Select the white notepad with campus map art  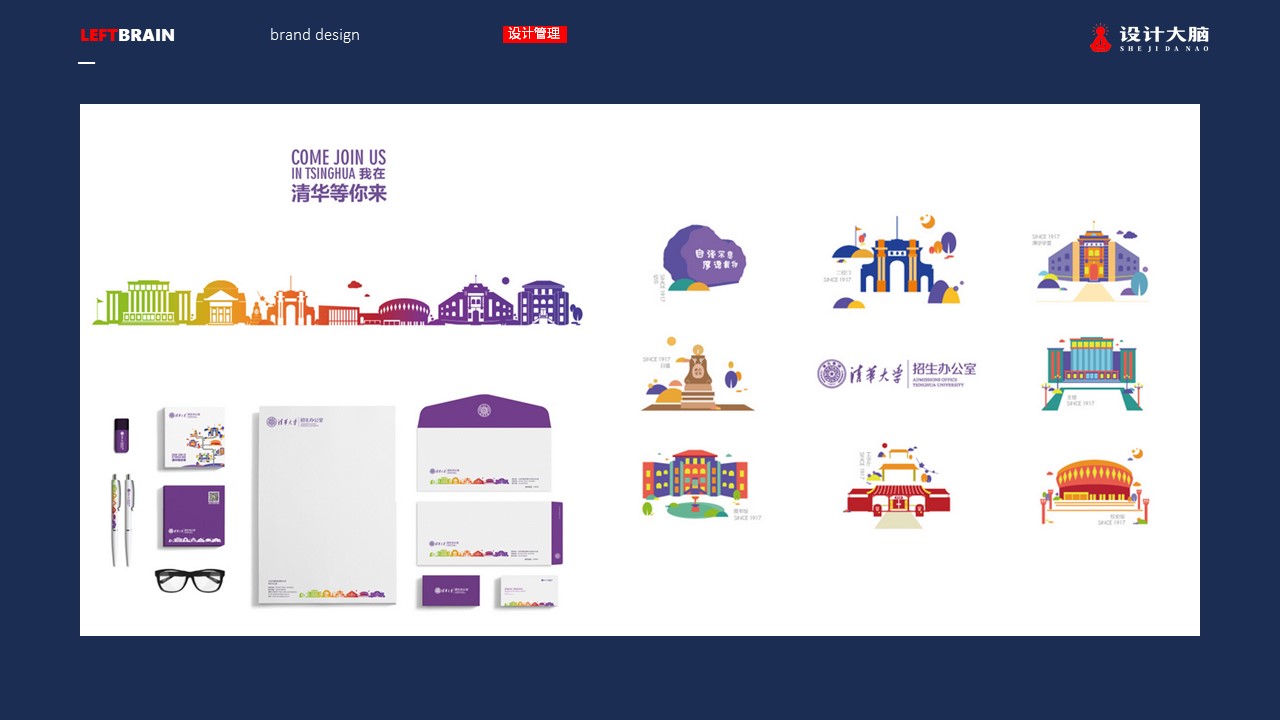[191, 438]
